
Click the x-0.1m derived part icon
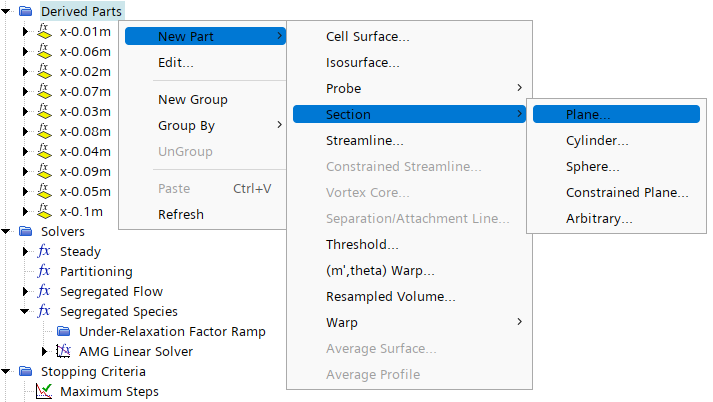coord(43,211)
